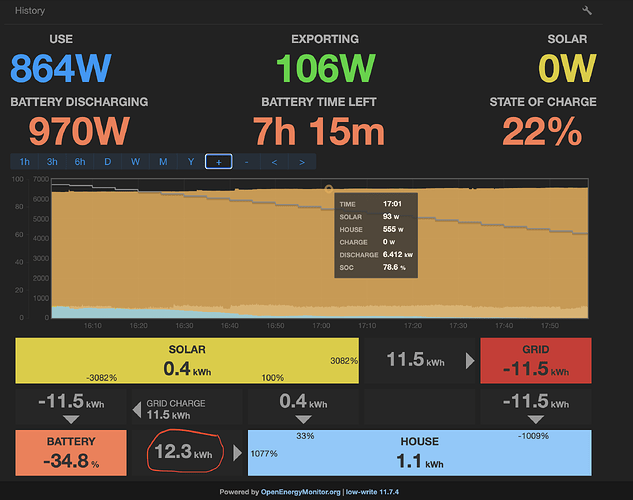Image resolution: width=633 pixels, height=500 pixels.
Task: Pan graph right with the > button
Action: pos(302,161)
